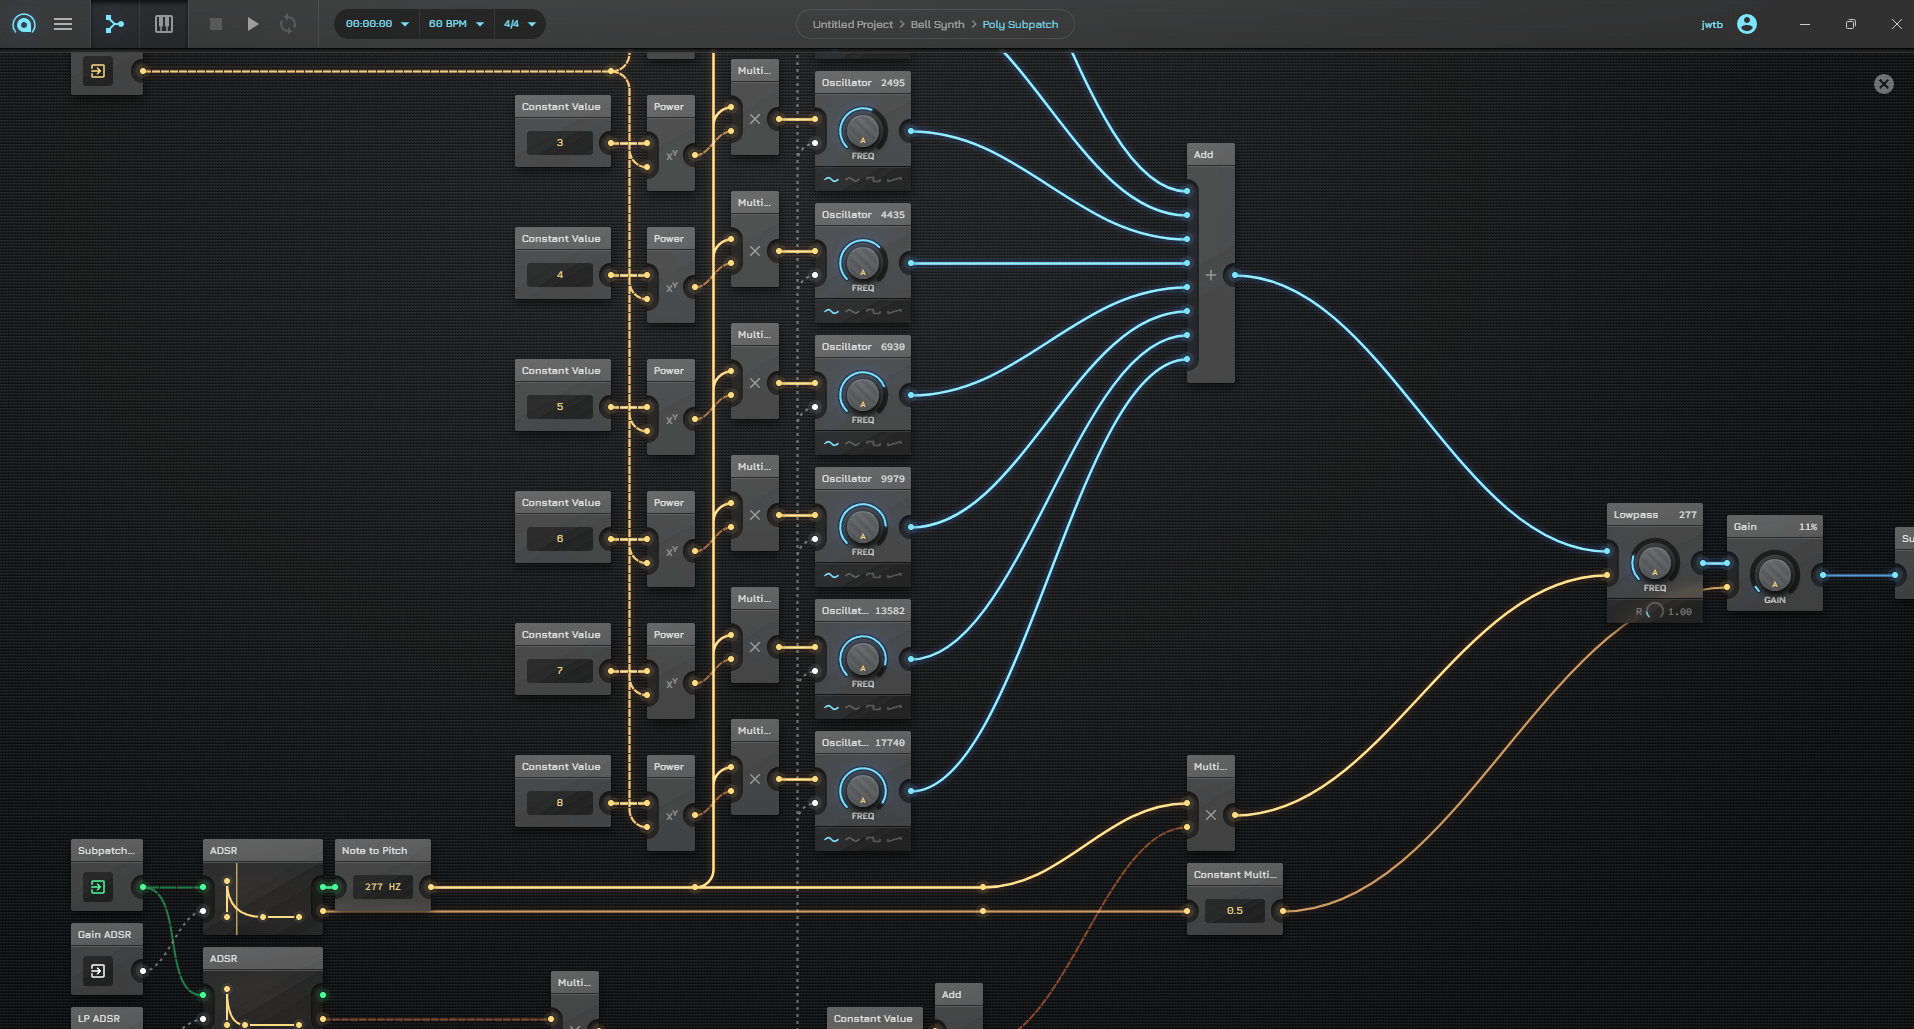The height and width of the screenshot is (1029, 1914).
Task: Open the 00:00:00 time dropdown
Action: pyautogui.click(x=377, y=24)
